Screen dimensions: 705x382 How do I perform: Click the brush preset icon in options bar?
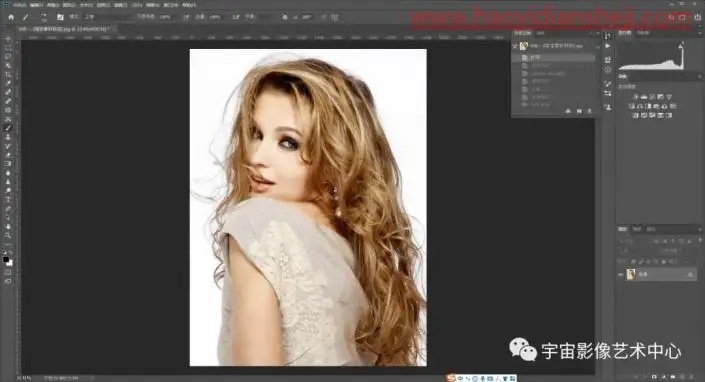tap(43, 17)
